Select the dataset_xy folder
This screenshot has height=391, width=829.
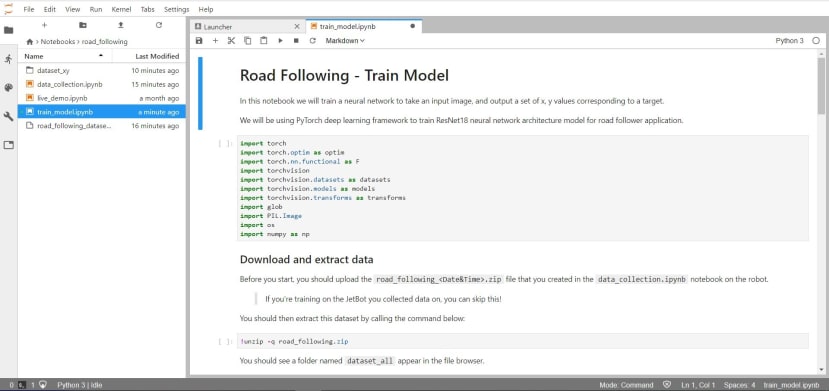click(102, 70)
